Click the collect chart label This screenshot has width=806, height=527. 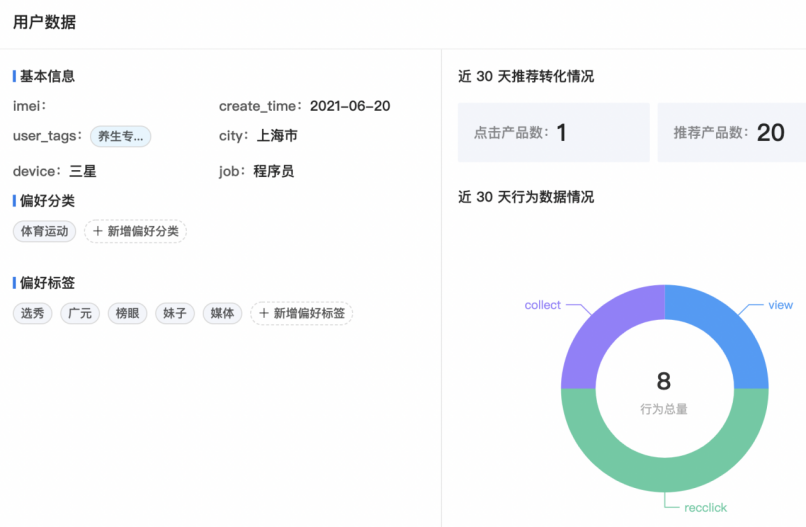[542, 305]
